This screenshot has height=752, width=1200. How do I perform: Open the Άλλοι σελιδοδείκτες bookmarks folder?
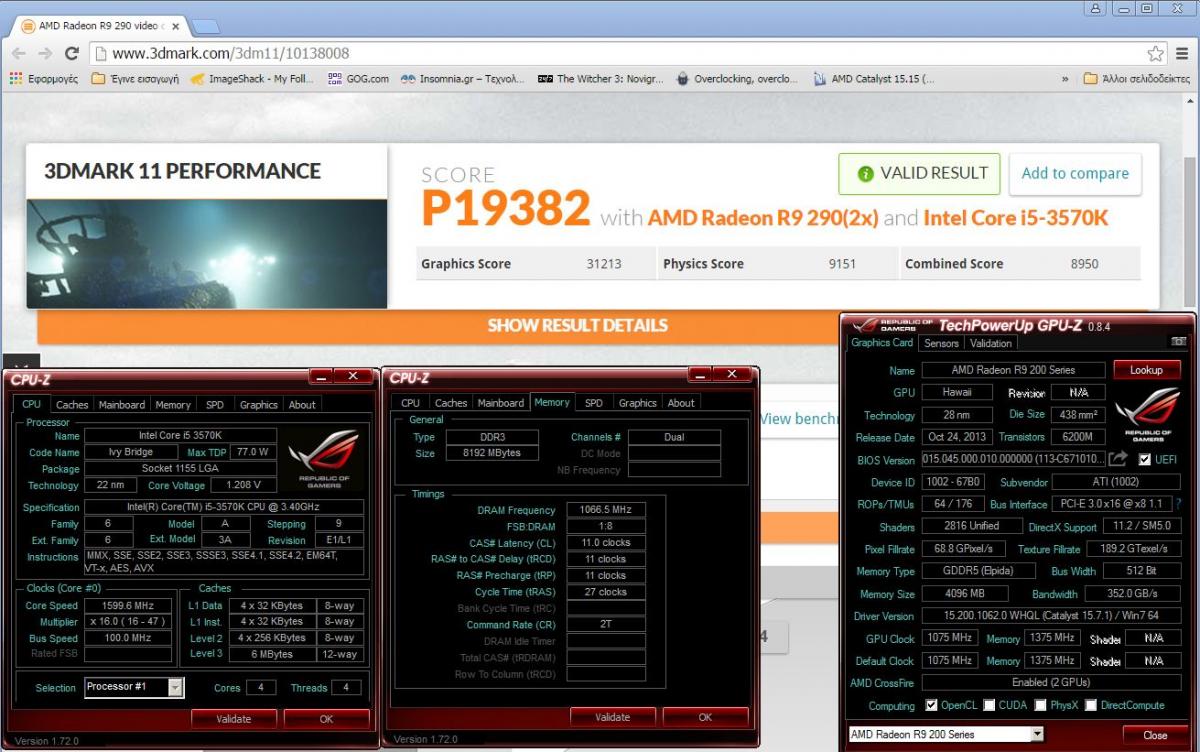click(x=1136, y=78)
